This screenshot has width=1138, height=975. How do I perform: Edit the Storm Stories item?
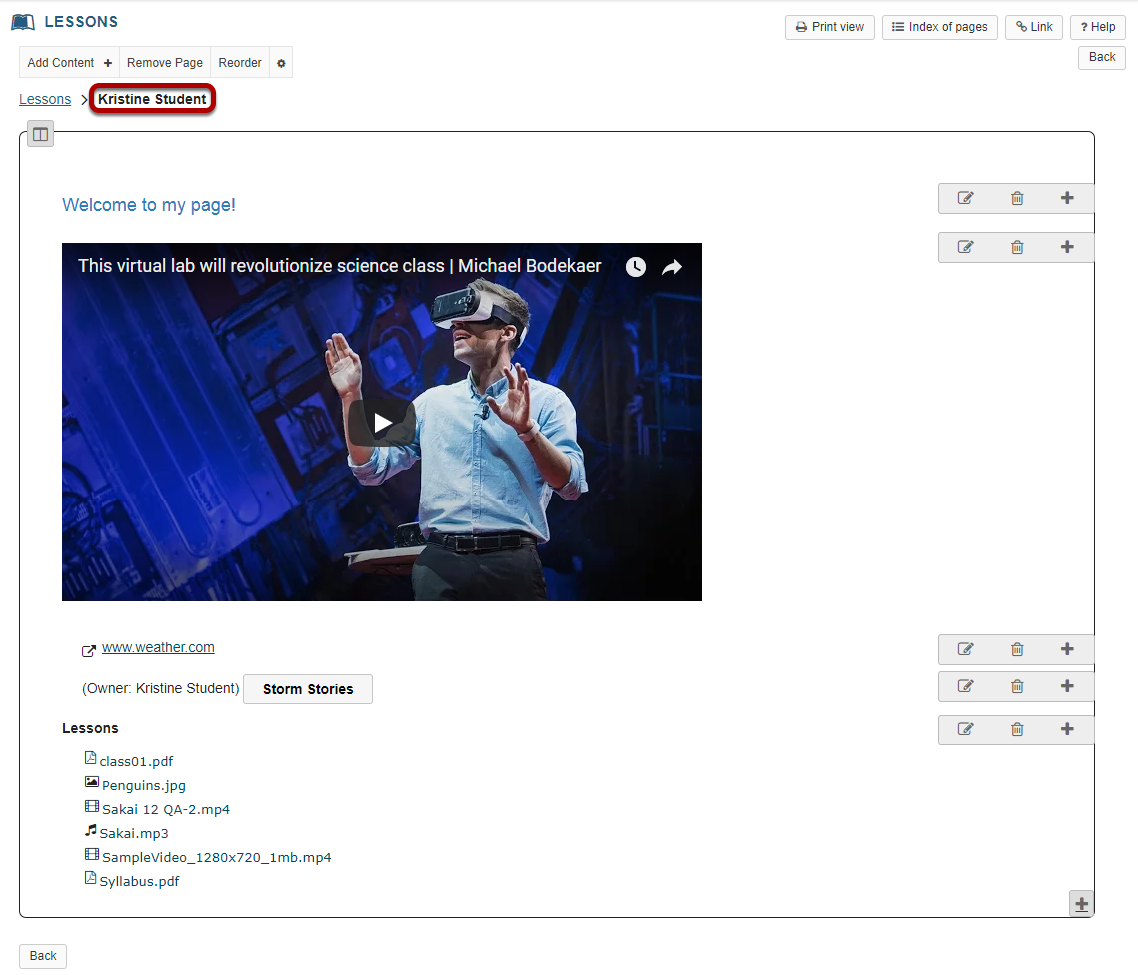point(965,686)
